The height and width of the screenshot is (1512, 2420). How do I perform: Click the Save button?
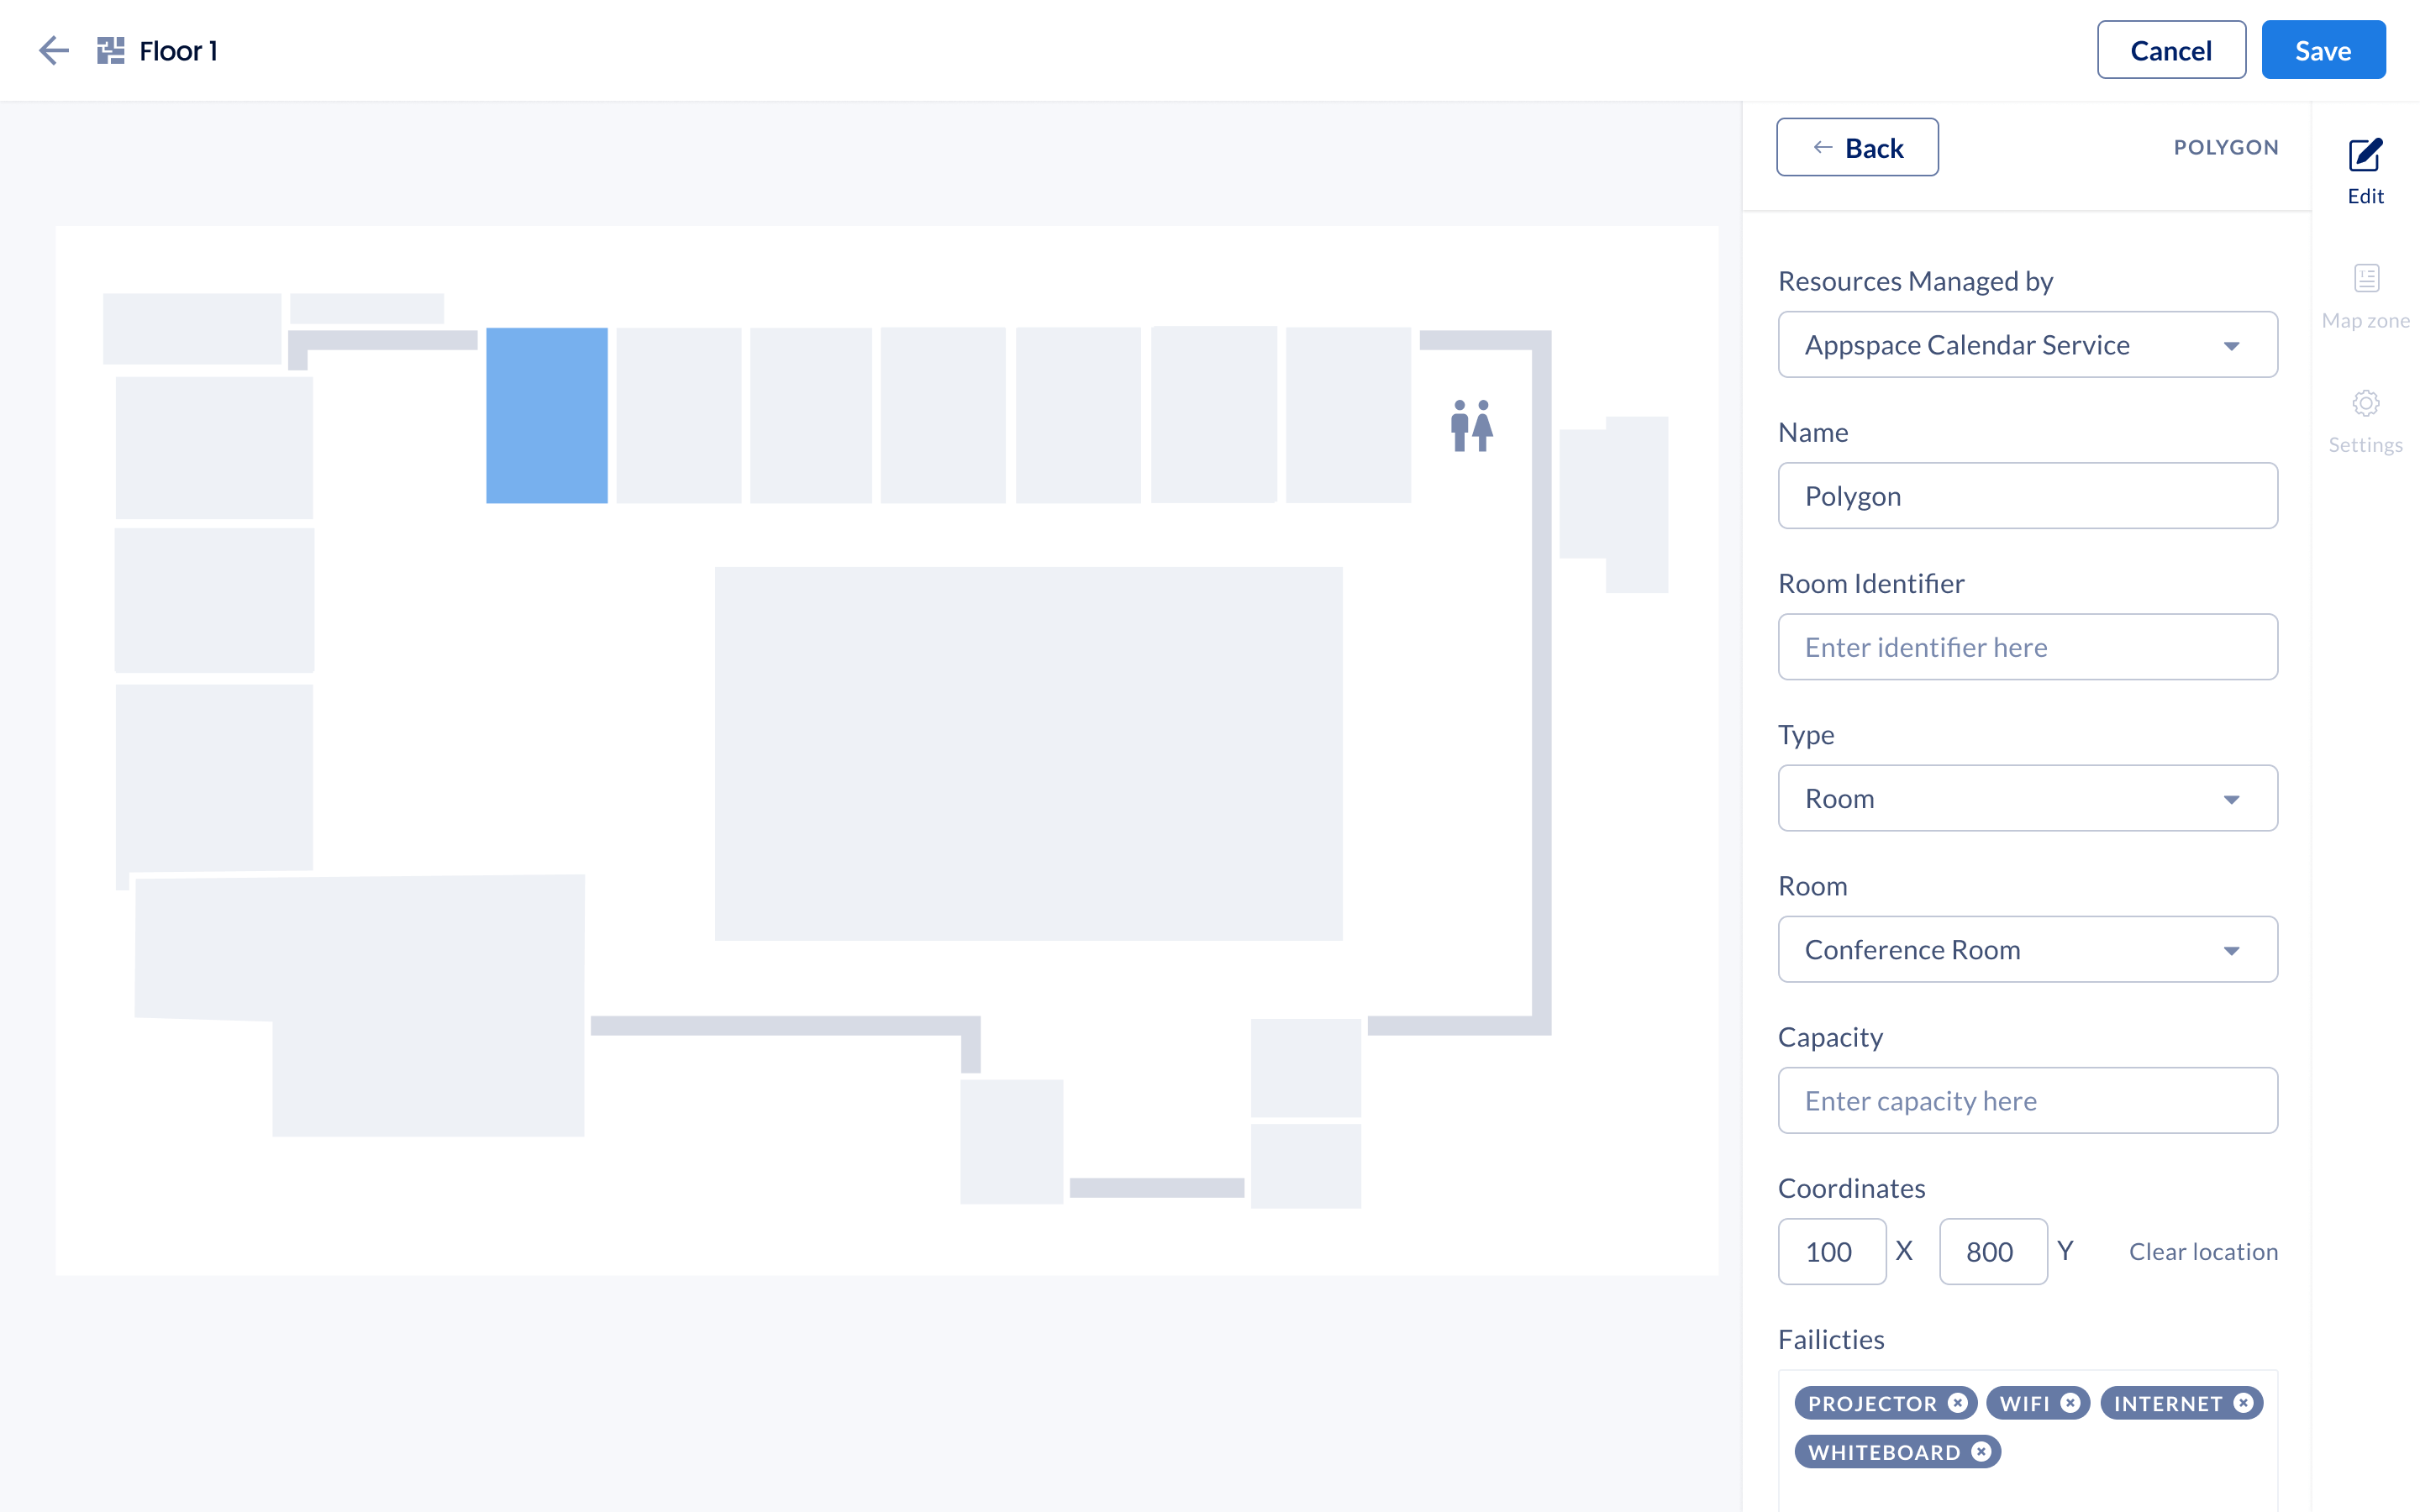[x=2322, y=50]
